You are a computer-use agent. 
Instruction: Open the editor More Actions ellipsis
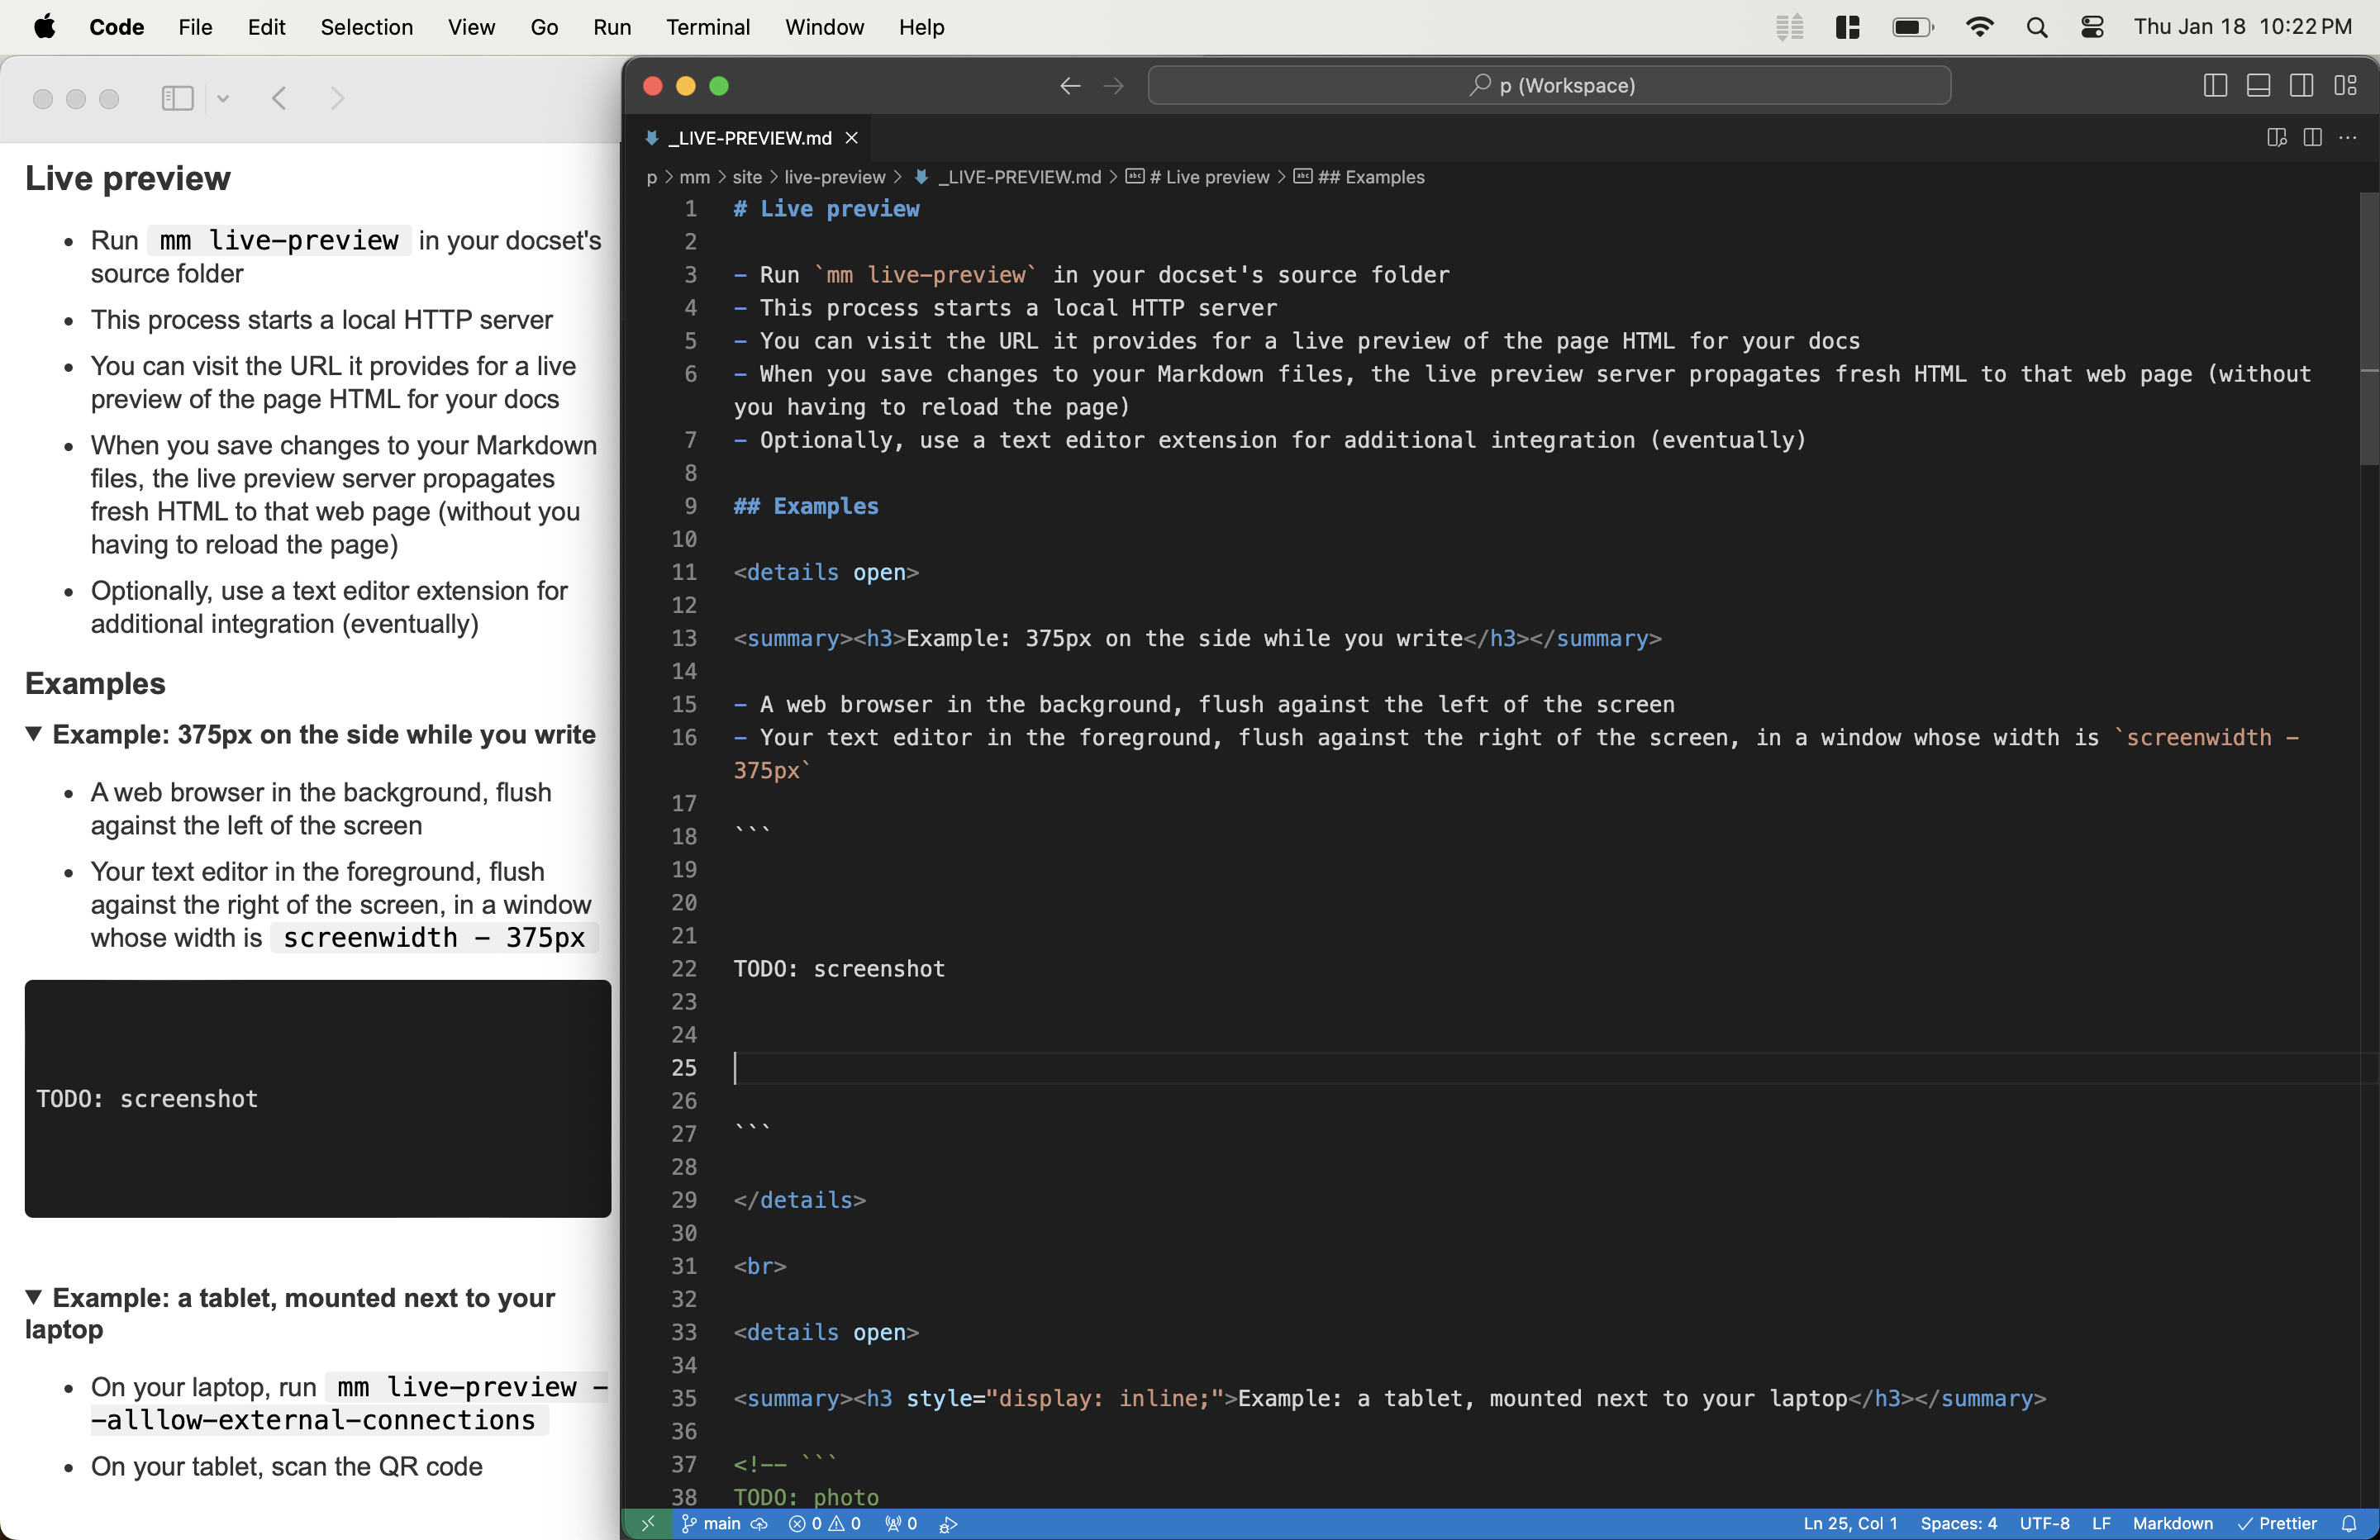point(2348,138)
